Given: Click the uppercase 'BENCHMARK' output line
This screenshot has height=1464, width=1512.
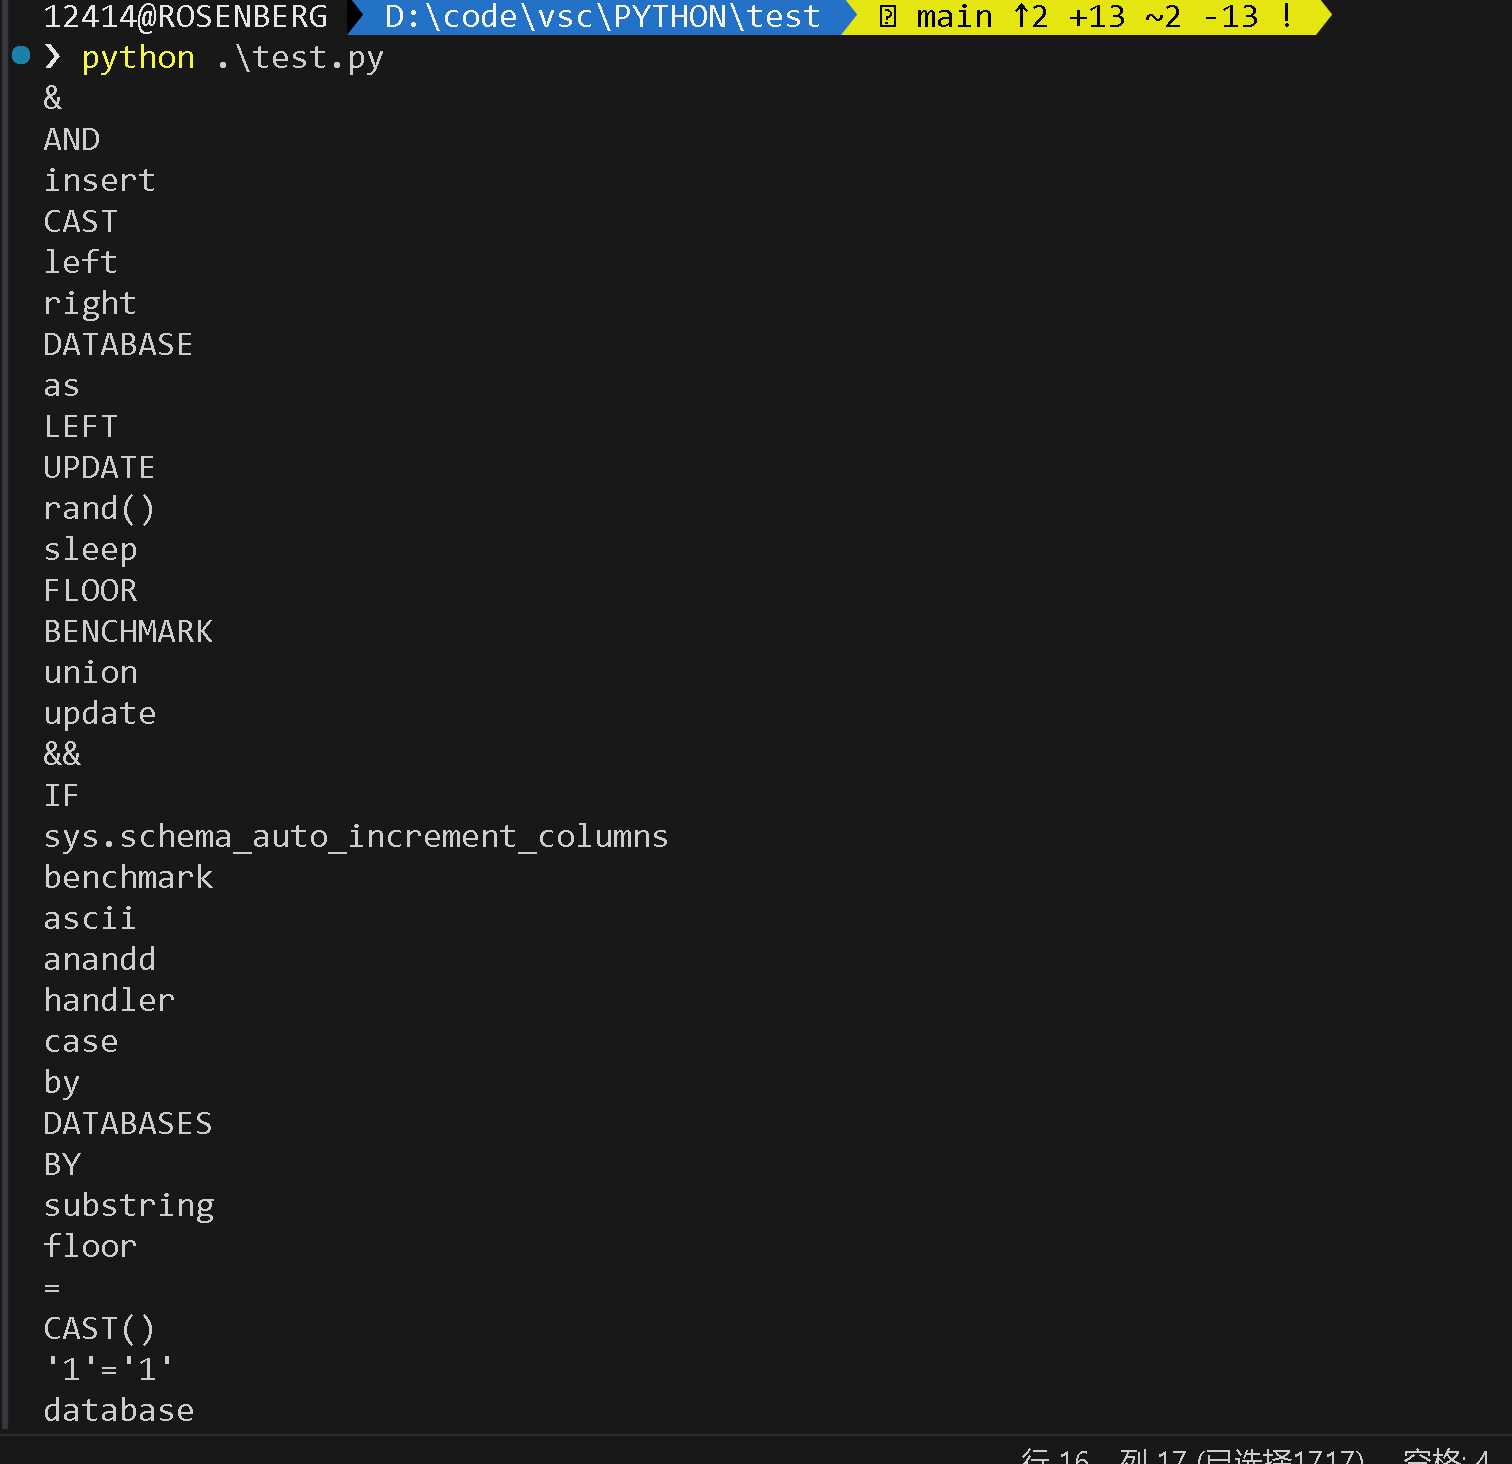Looking at the screenshot, I should (x=129, y=631).
